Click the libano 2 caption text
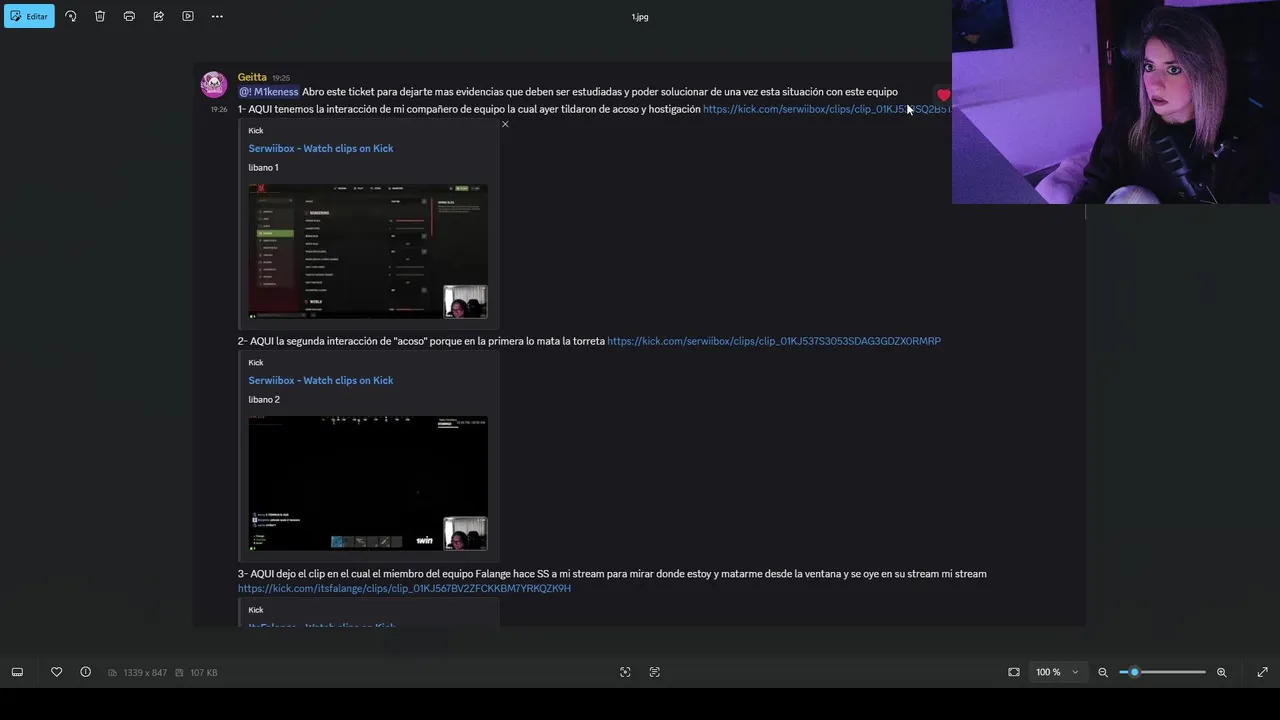This screenshot has height=720, width=1280. click(264, 399)
